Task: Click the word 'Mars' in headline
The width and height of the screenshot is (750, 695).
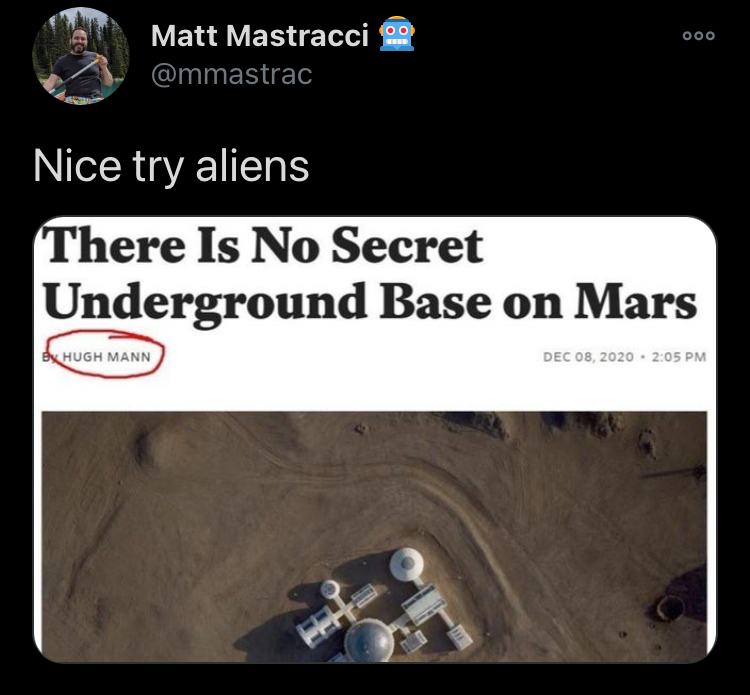Action: [x=636, y=302]
